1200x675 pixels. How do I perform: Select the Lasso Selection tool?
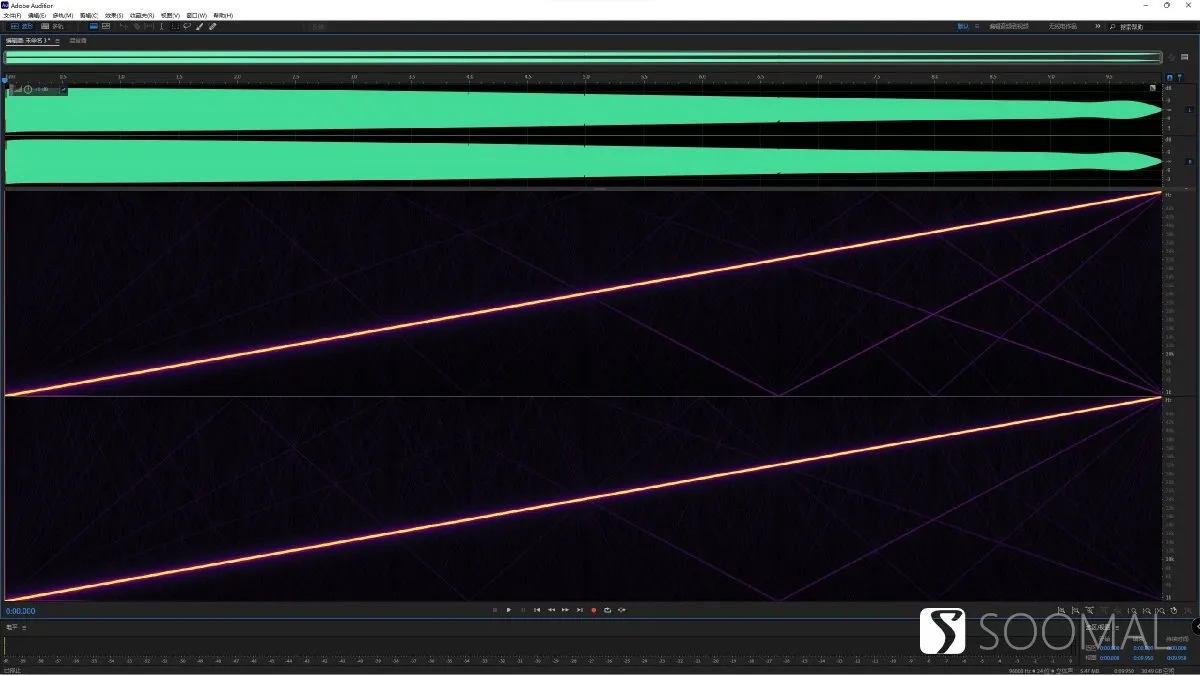(187, 26)
